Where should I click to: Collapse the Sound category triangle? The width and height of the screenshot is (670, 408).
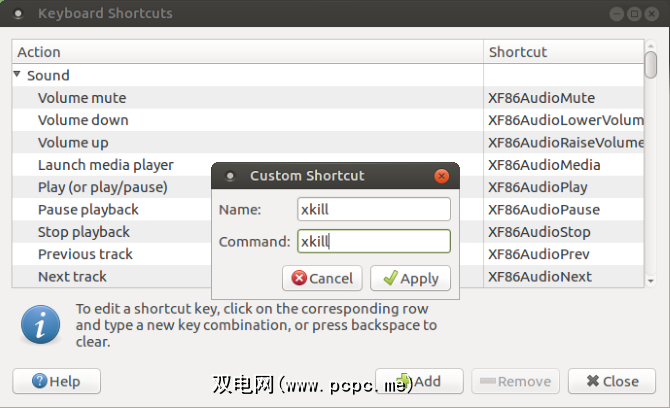(18, 75)
